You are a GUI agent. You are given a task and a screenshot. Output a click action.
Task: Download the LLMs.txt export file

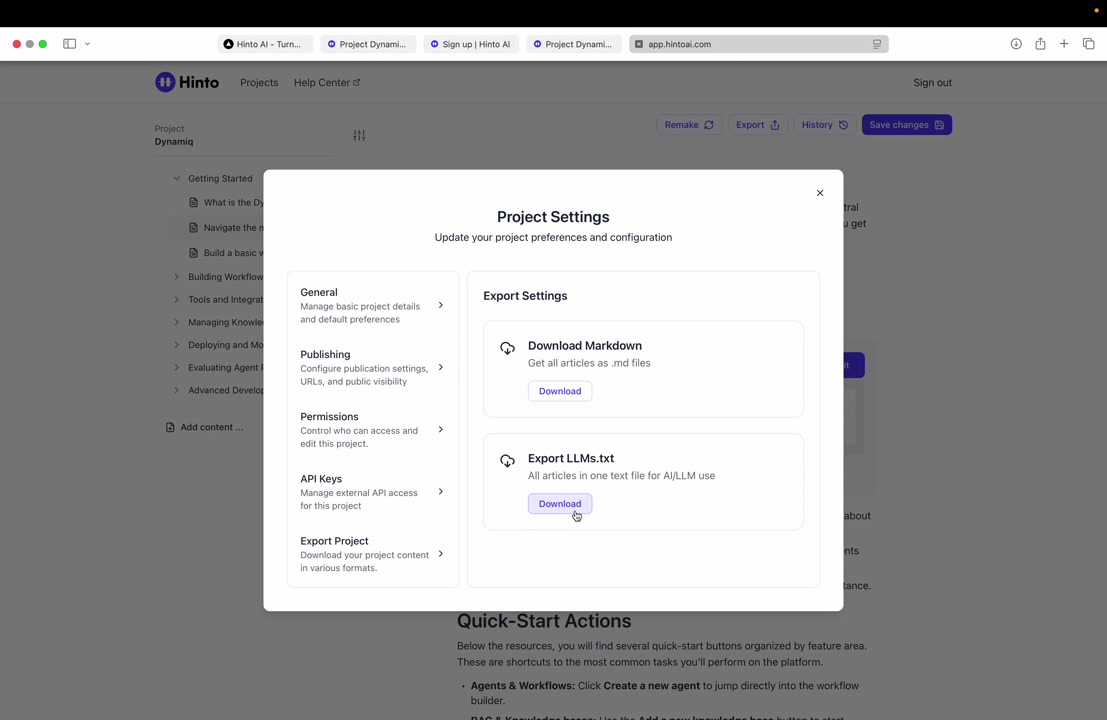pos(560,504)
